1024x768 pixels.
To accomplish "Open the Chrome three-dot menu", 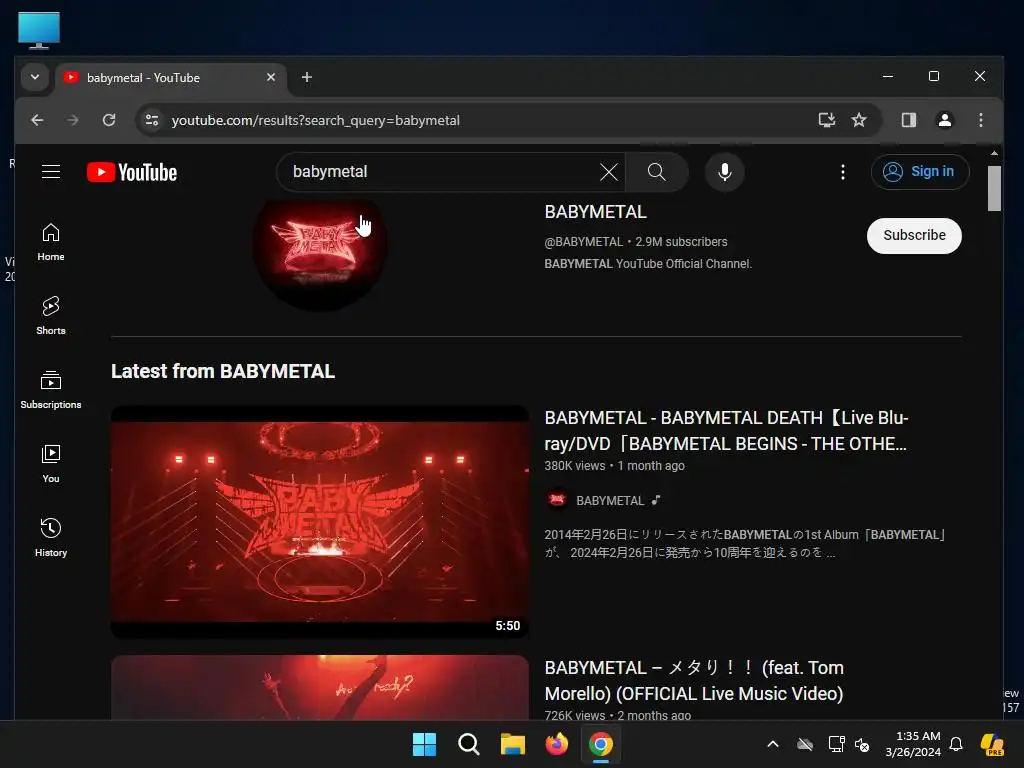I will coord(980,120).
